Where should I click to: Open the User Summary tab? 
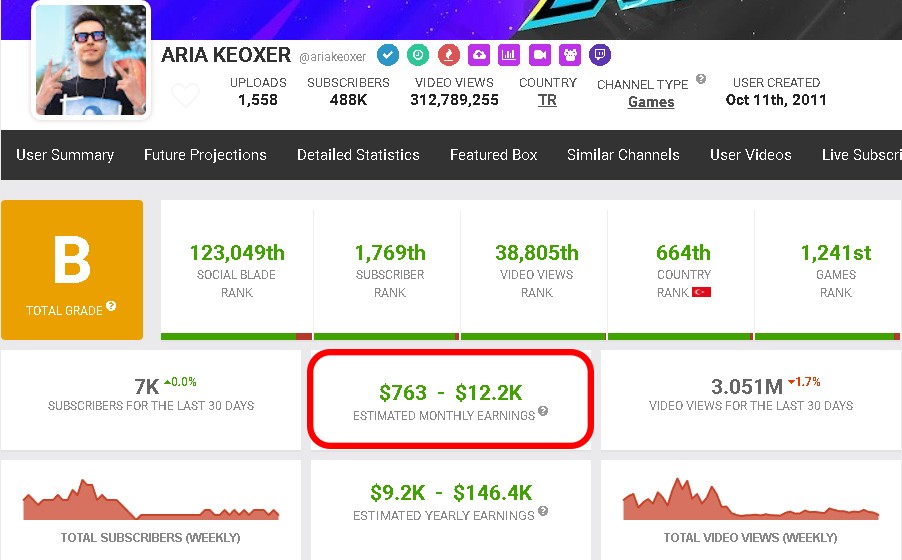click(65, 155)
